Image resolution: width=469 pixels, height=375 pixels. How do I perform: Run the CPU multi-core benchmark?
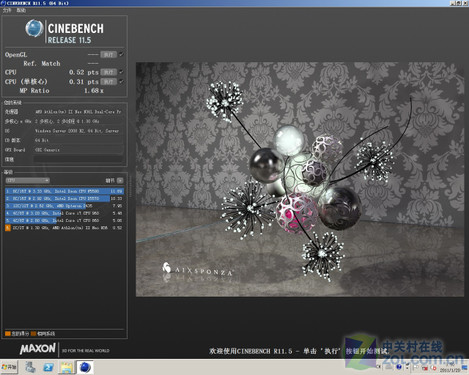coord(108,72)
